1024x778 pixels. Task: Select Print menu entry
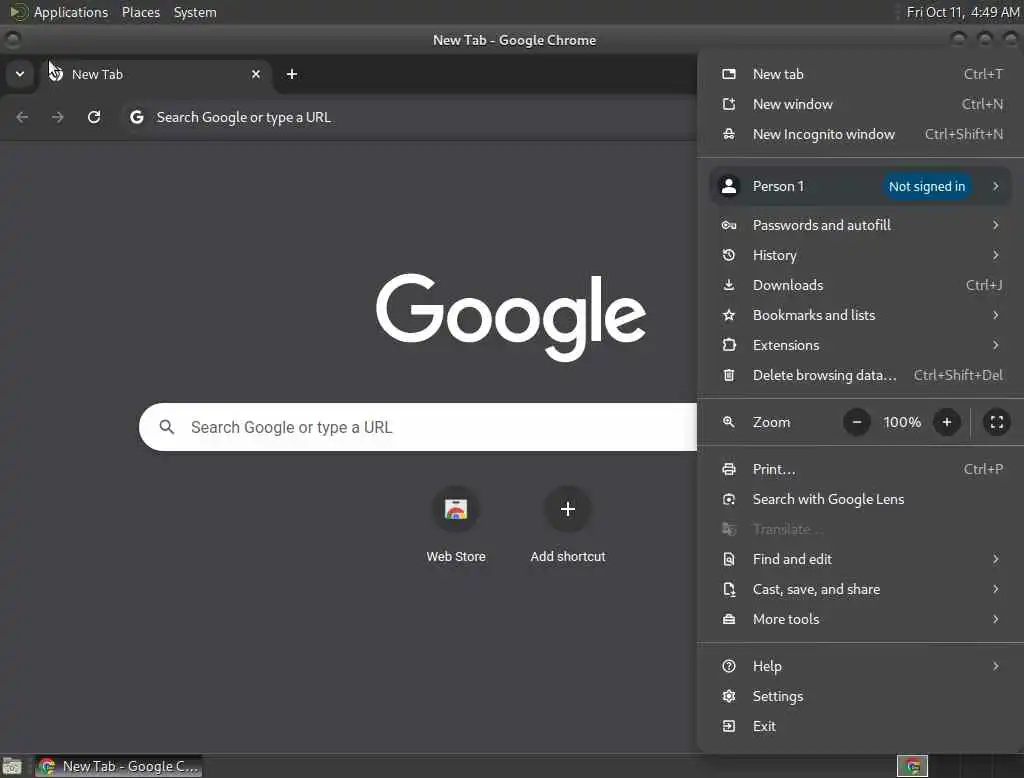861,469
